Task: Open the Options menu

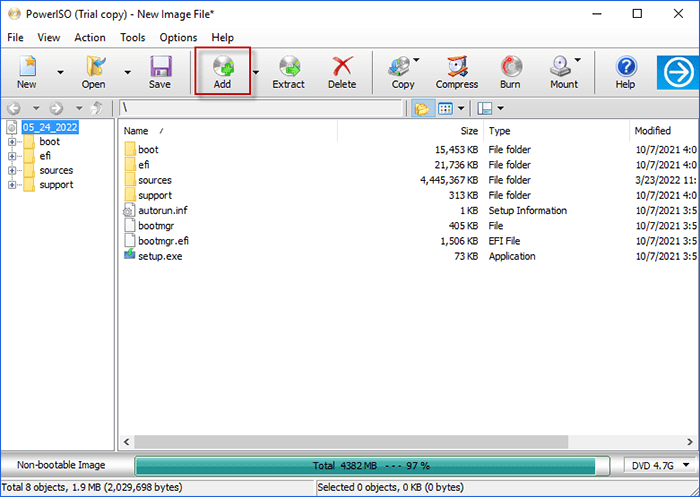Action: tap(178, 38)
